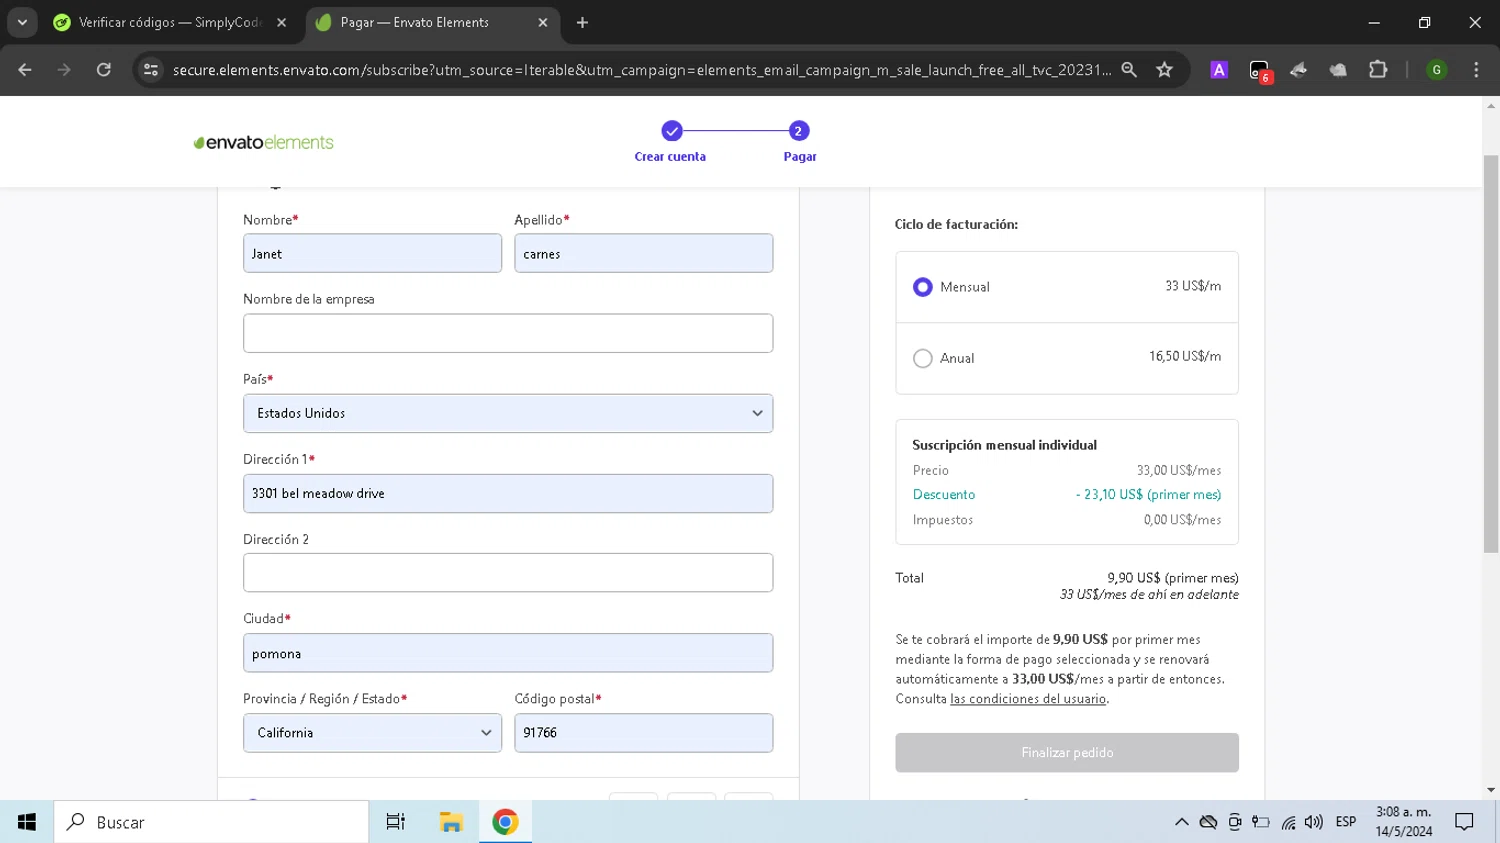Click the Ciudad field
The height and width of the screenshot is (843, 1500).
(x=508, y=653)
